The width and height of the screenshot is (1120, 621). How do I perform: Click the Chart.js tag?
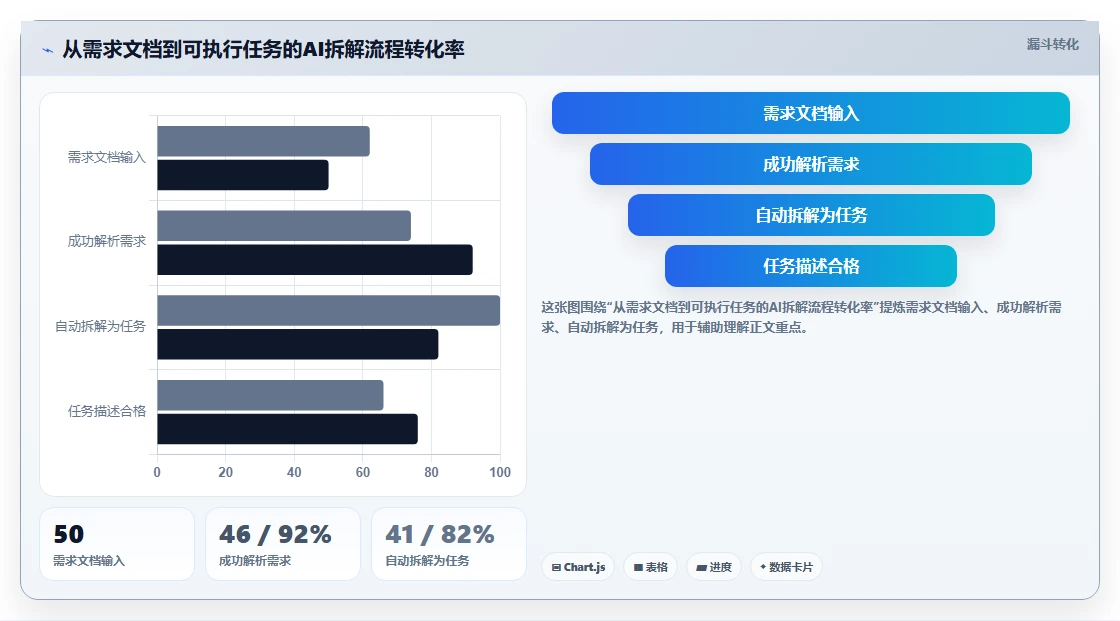pos(578,567)
